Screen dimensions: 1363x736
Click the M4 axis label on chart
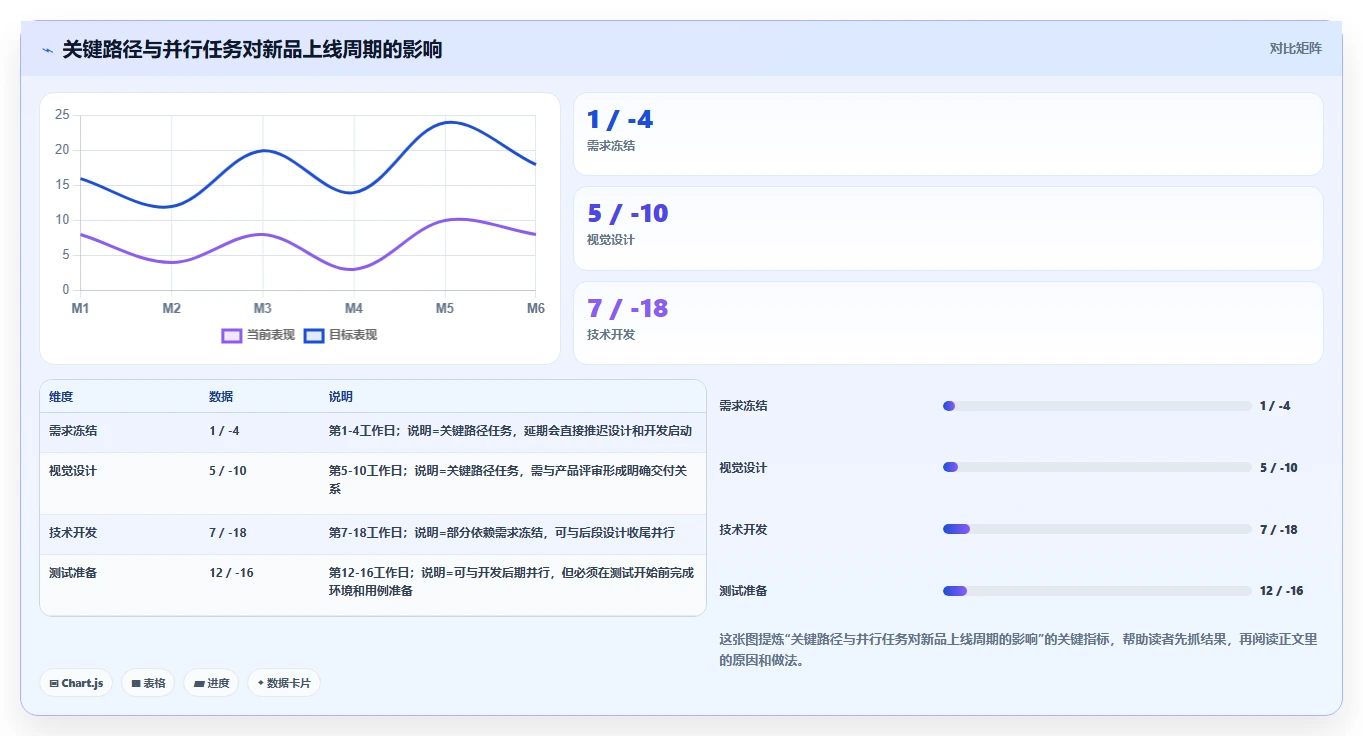click(354, 309)
